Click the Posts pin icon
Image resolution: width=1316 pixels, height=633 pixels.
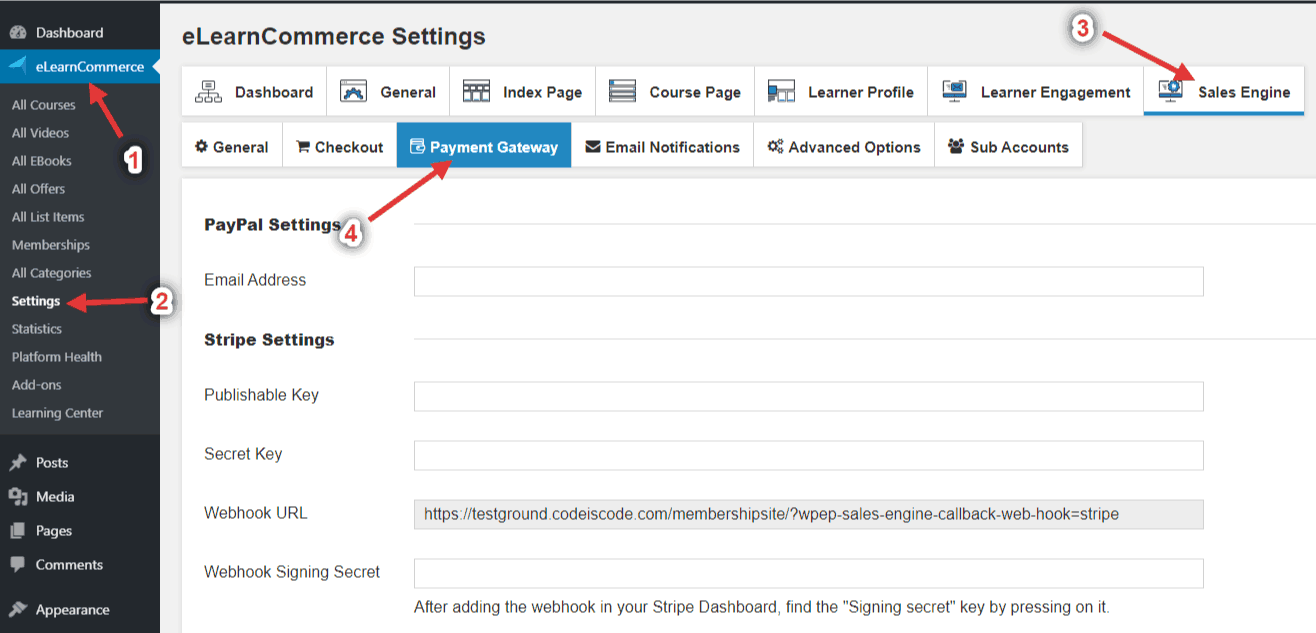(x=18, y=463)
